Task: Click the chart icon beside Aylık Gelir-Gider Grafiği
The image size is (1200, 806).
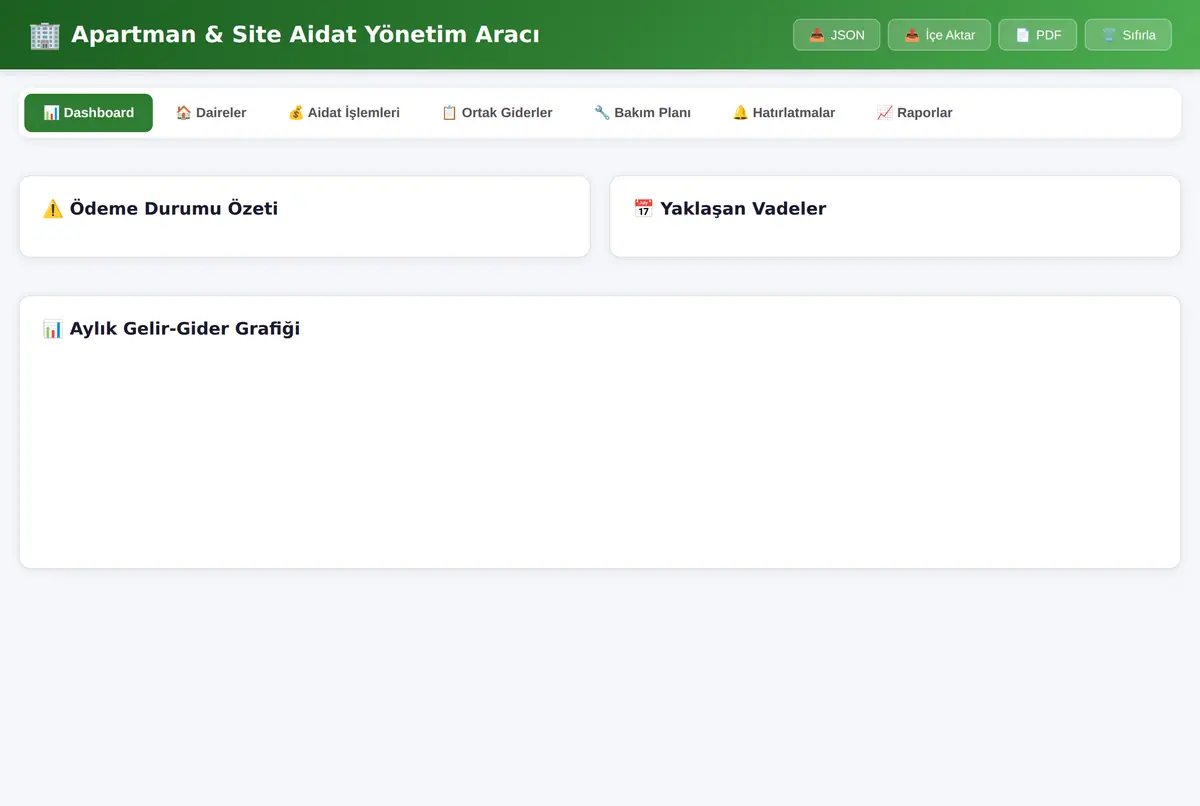Action: pyautogui.click(x=53, y=329)
